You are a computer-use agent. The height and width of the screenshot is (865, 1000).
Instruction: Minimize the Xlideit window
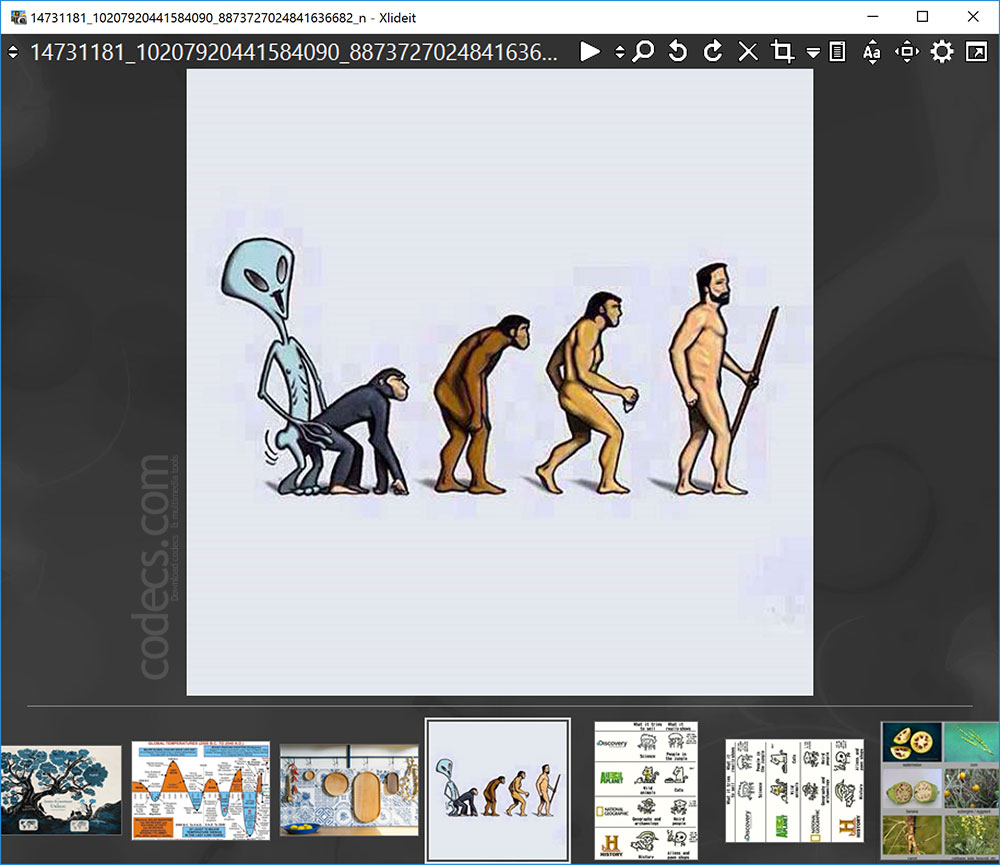872,17
